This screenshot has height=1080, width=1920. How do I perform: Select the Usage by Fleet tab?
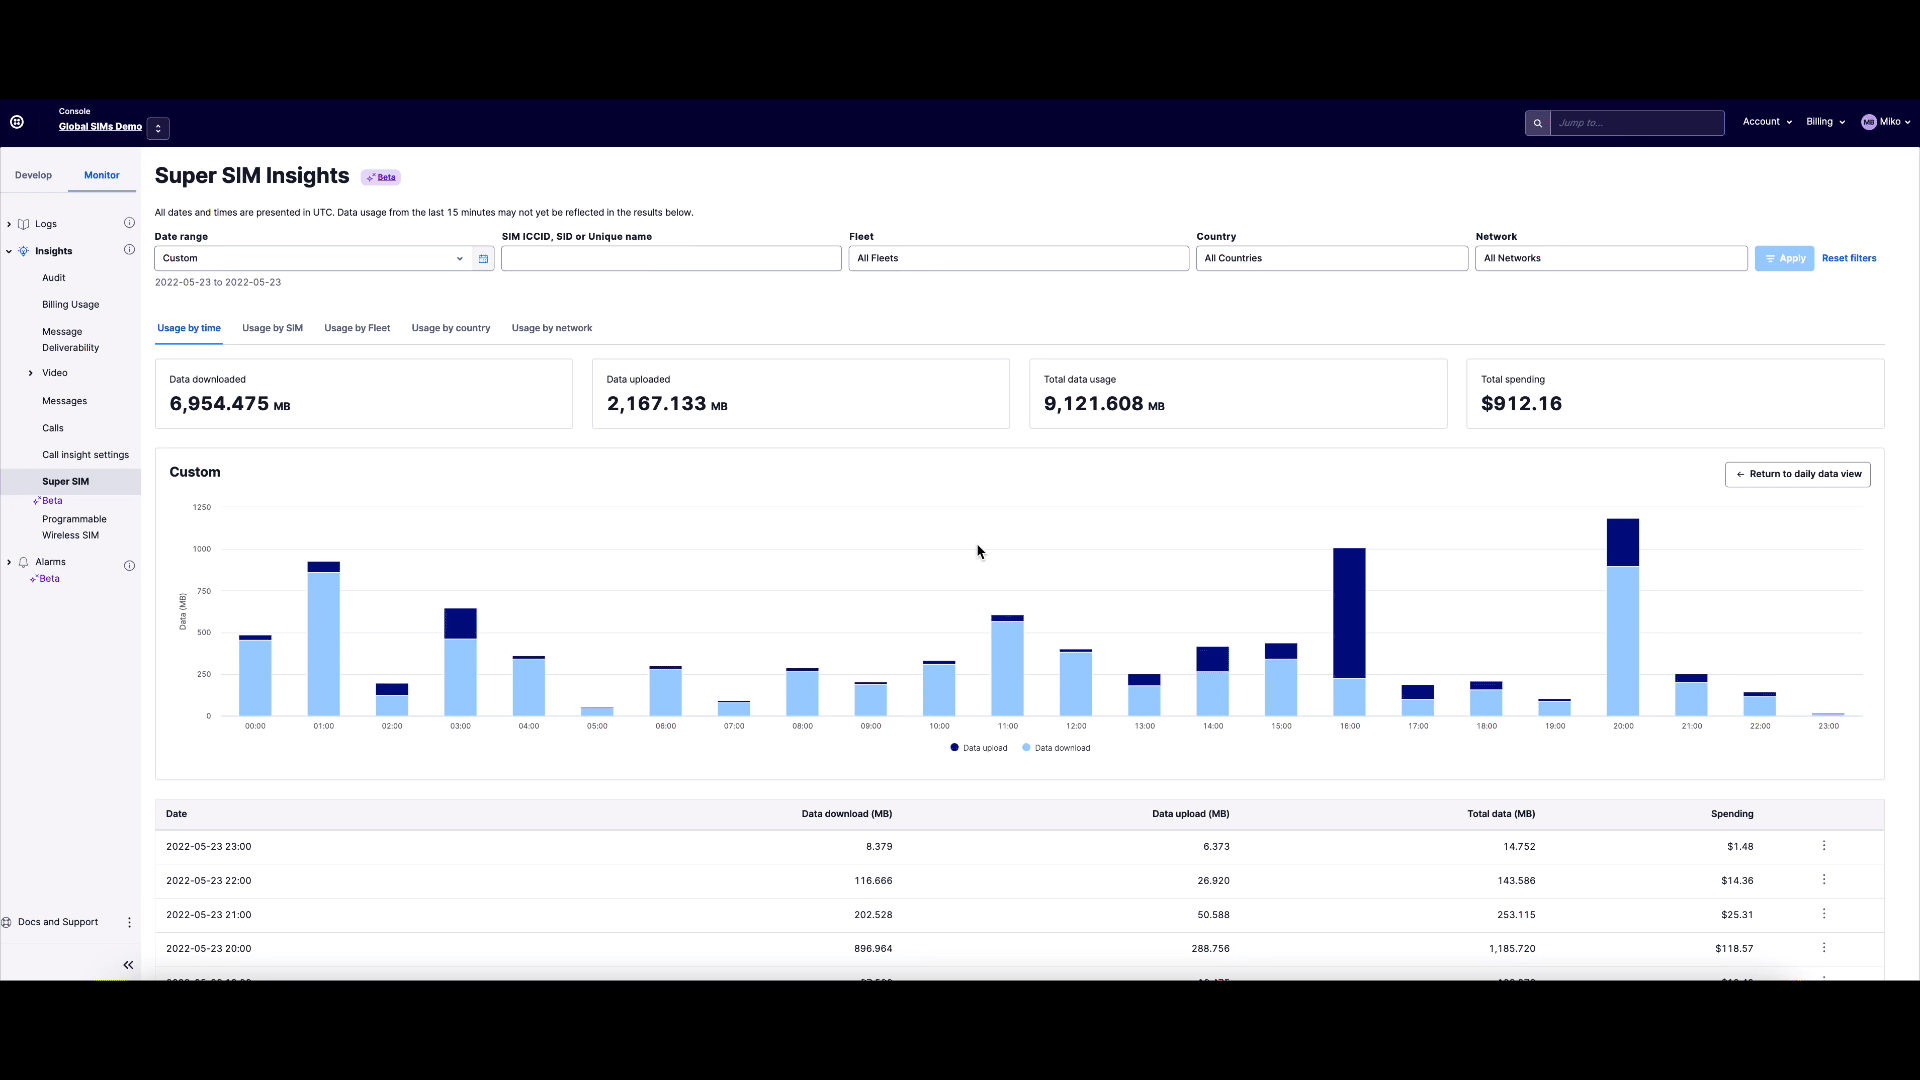(x=357, y=328)
